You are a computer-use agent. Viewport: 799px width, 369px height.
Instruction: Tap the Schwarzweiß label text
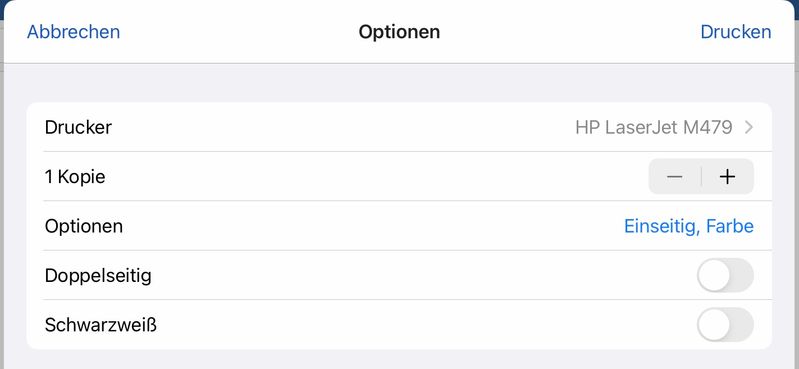click(x=100, y=325)
